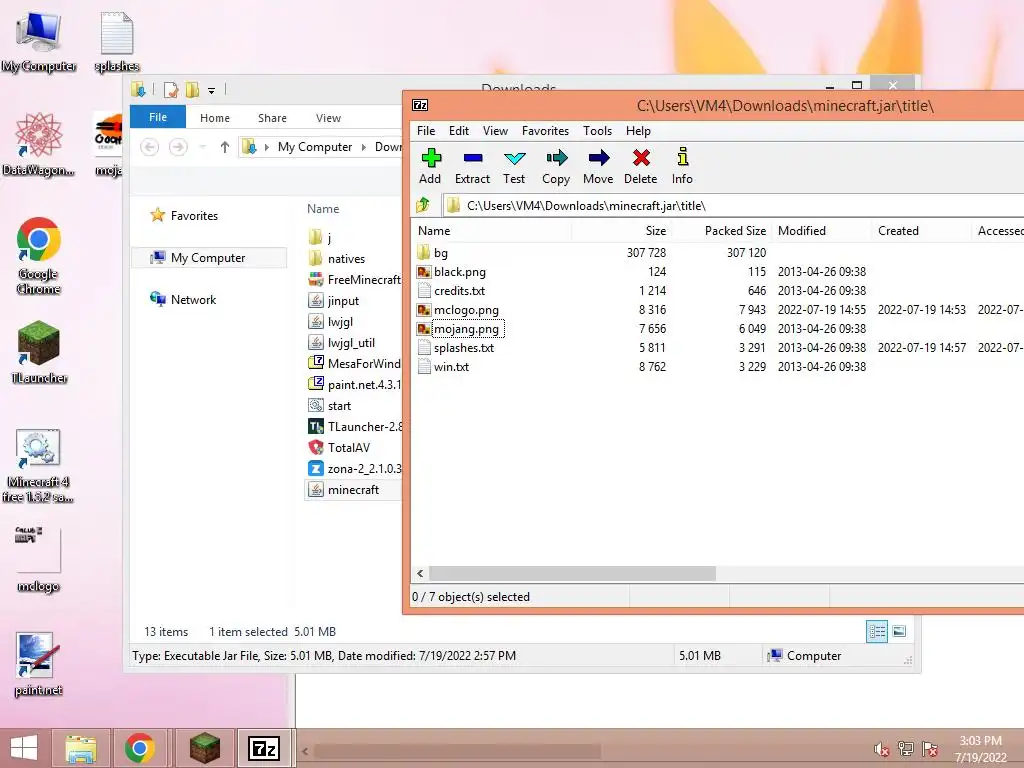This screenshot has width=1024, height=768.
Task: Open the Share tab in Explorer ribbon
Action: (272, 118)
